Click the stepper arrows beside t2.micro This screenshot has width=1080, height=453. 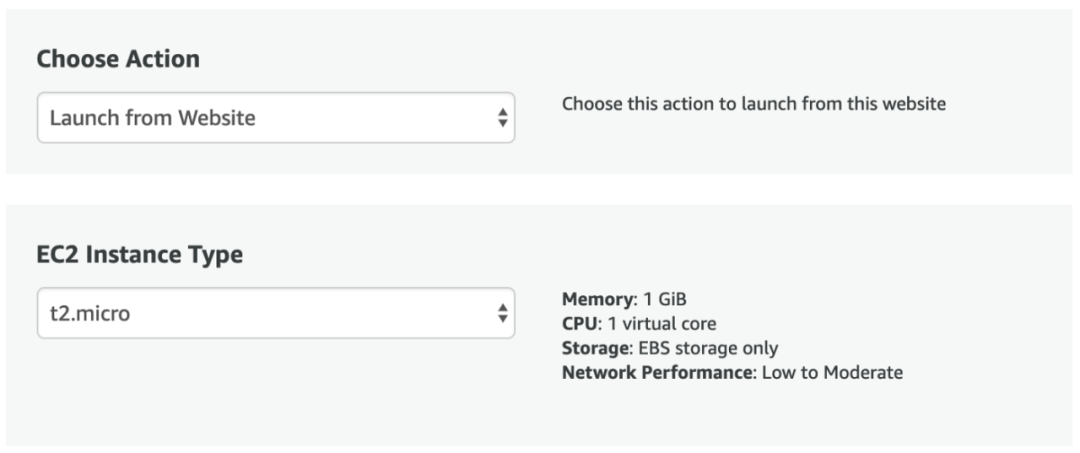point(502,314)
